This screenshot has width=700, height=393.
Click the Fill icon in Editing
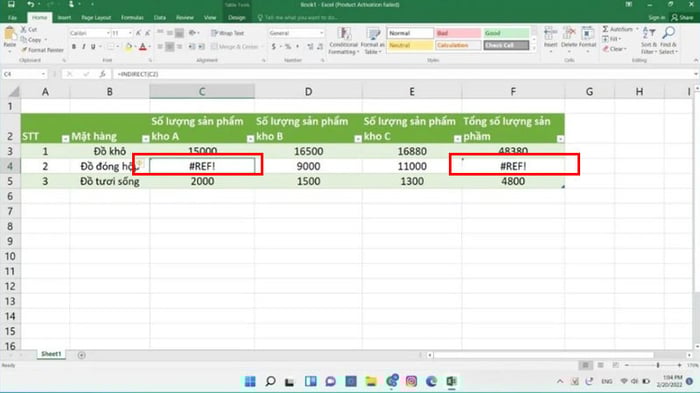coord(605,39)
